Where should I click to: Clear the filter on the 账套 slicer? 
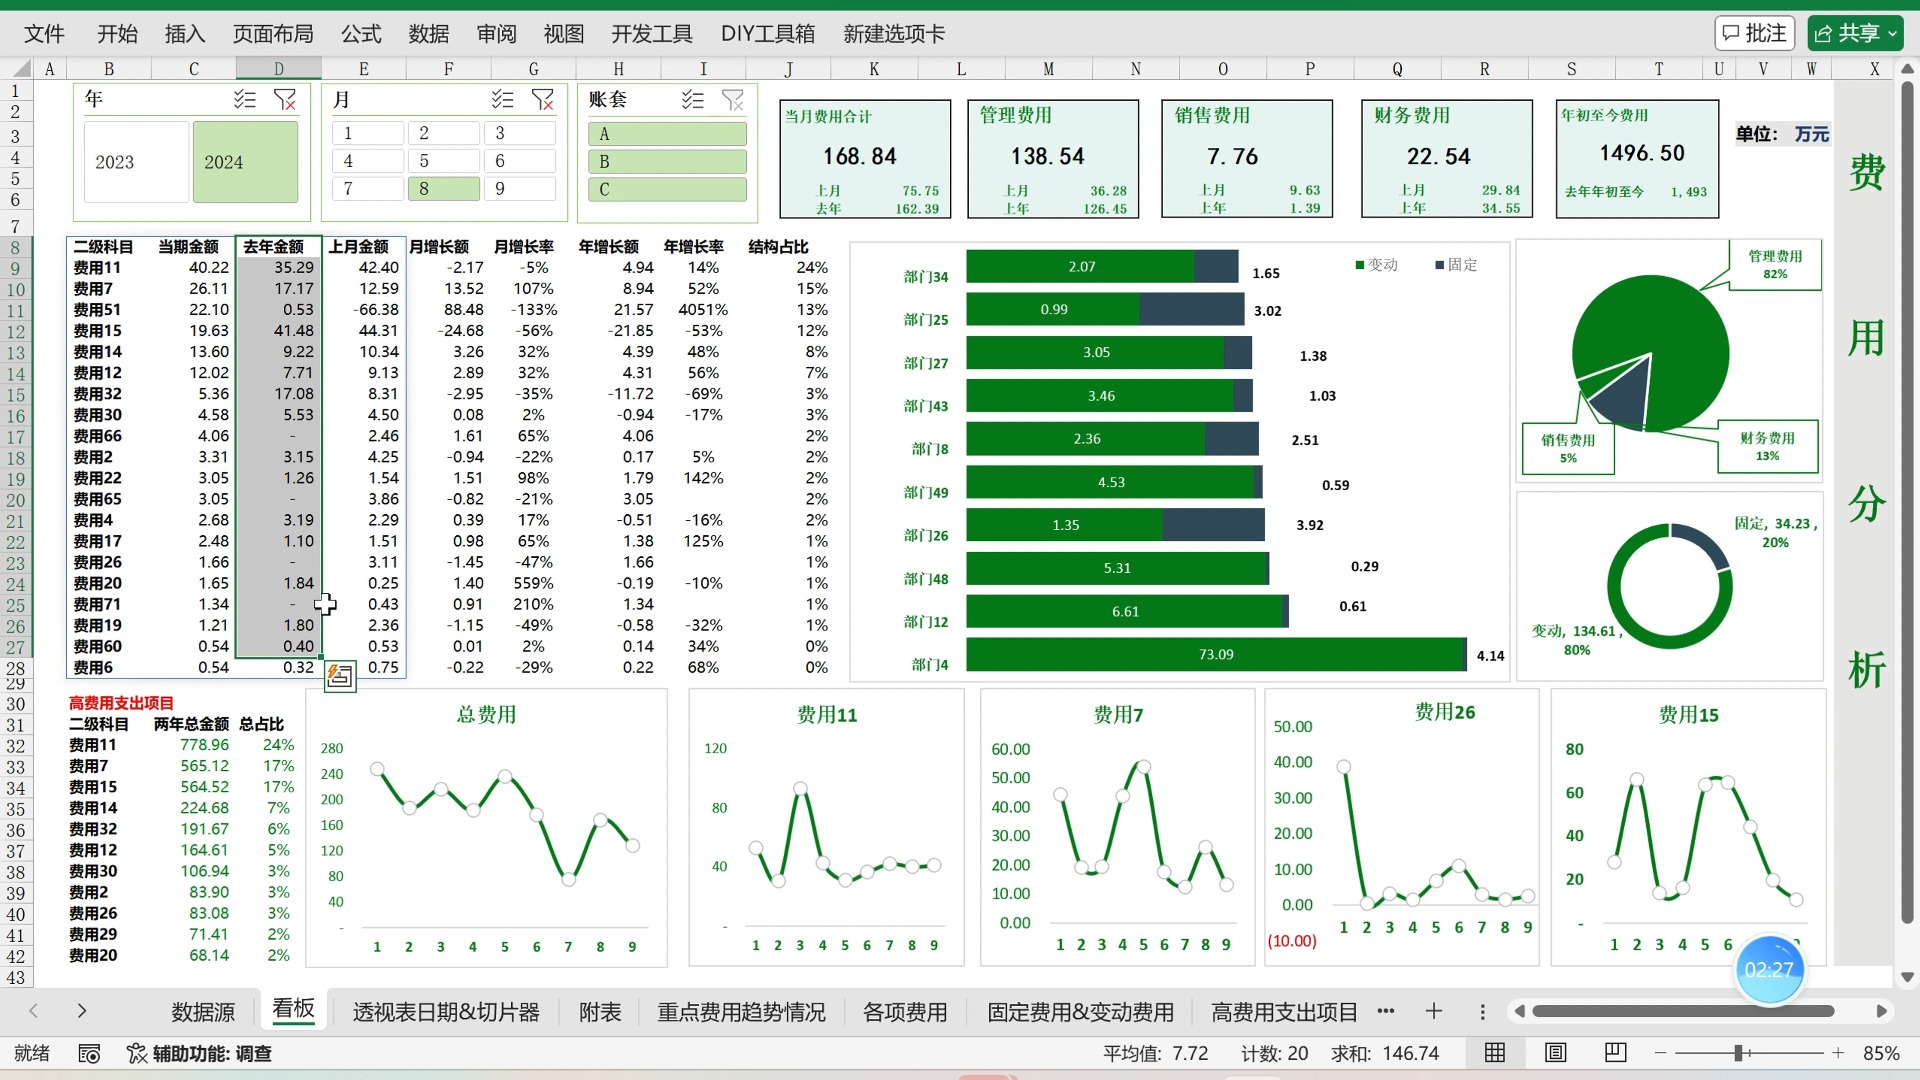pos(733,100)
